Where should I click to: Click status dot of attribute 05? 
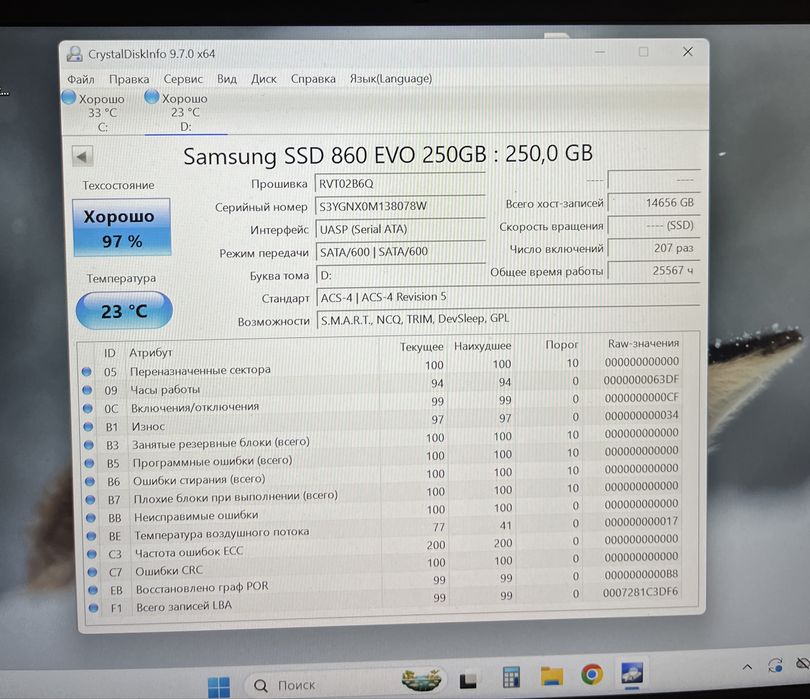click(86, 371)
